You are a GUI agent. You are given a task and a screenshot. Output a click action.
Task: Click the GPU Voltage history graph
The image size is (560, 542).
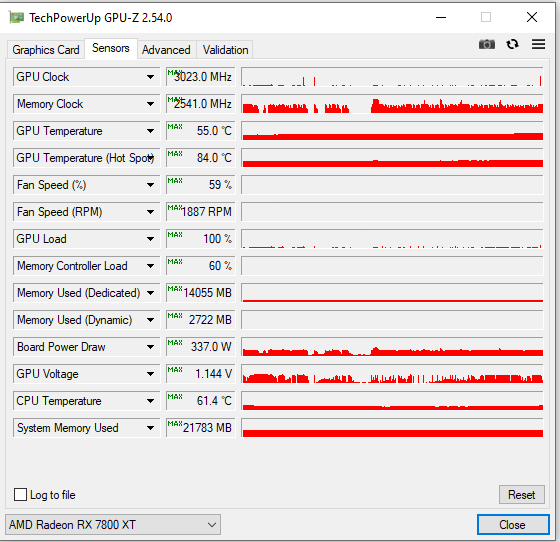pos(392,374)
